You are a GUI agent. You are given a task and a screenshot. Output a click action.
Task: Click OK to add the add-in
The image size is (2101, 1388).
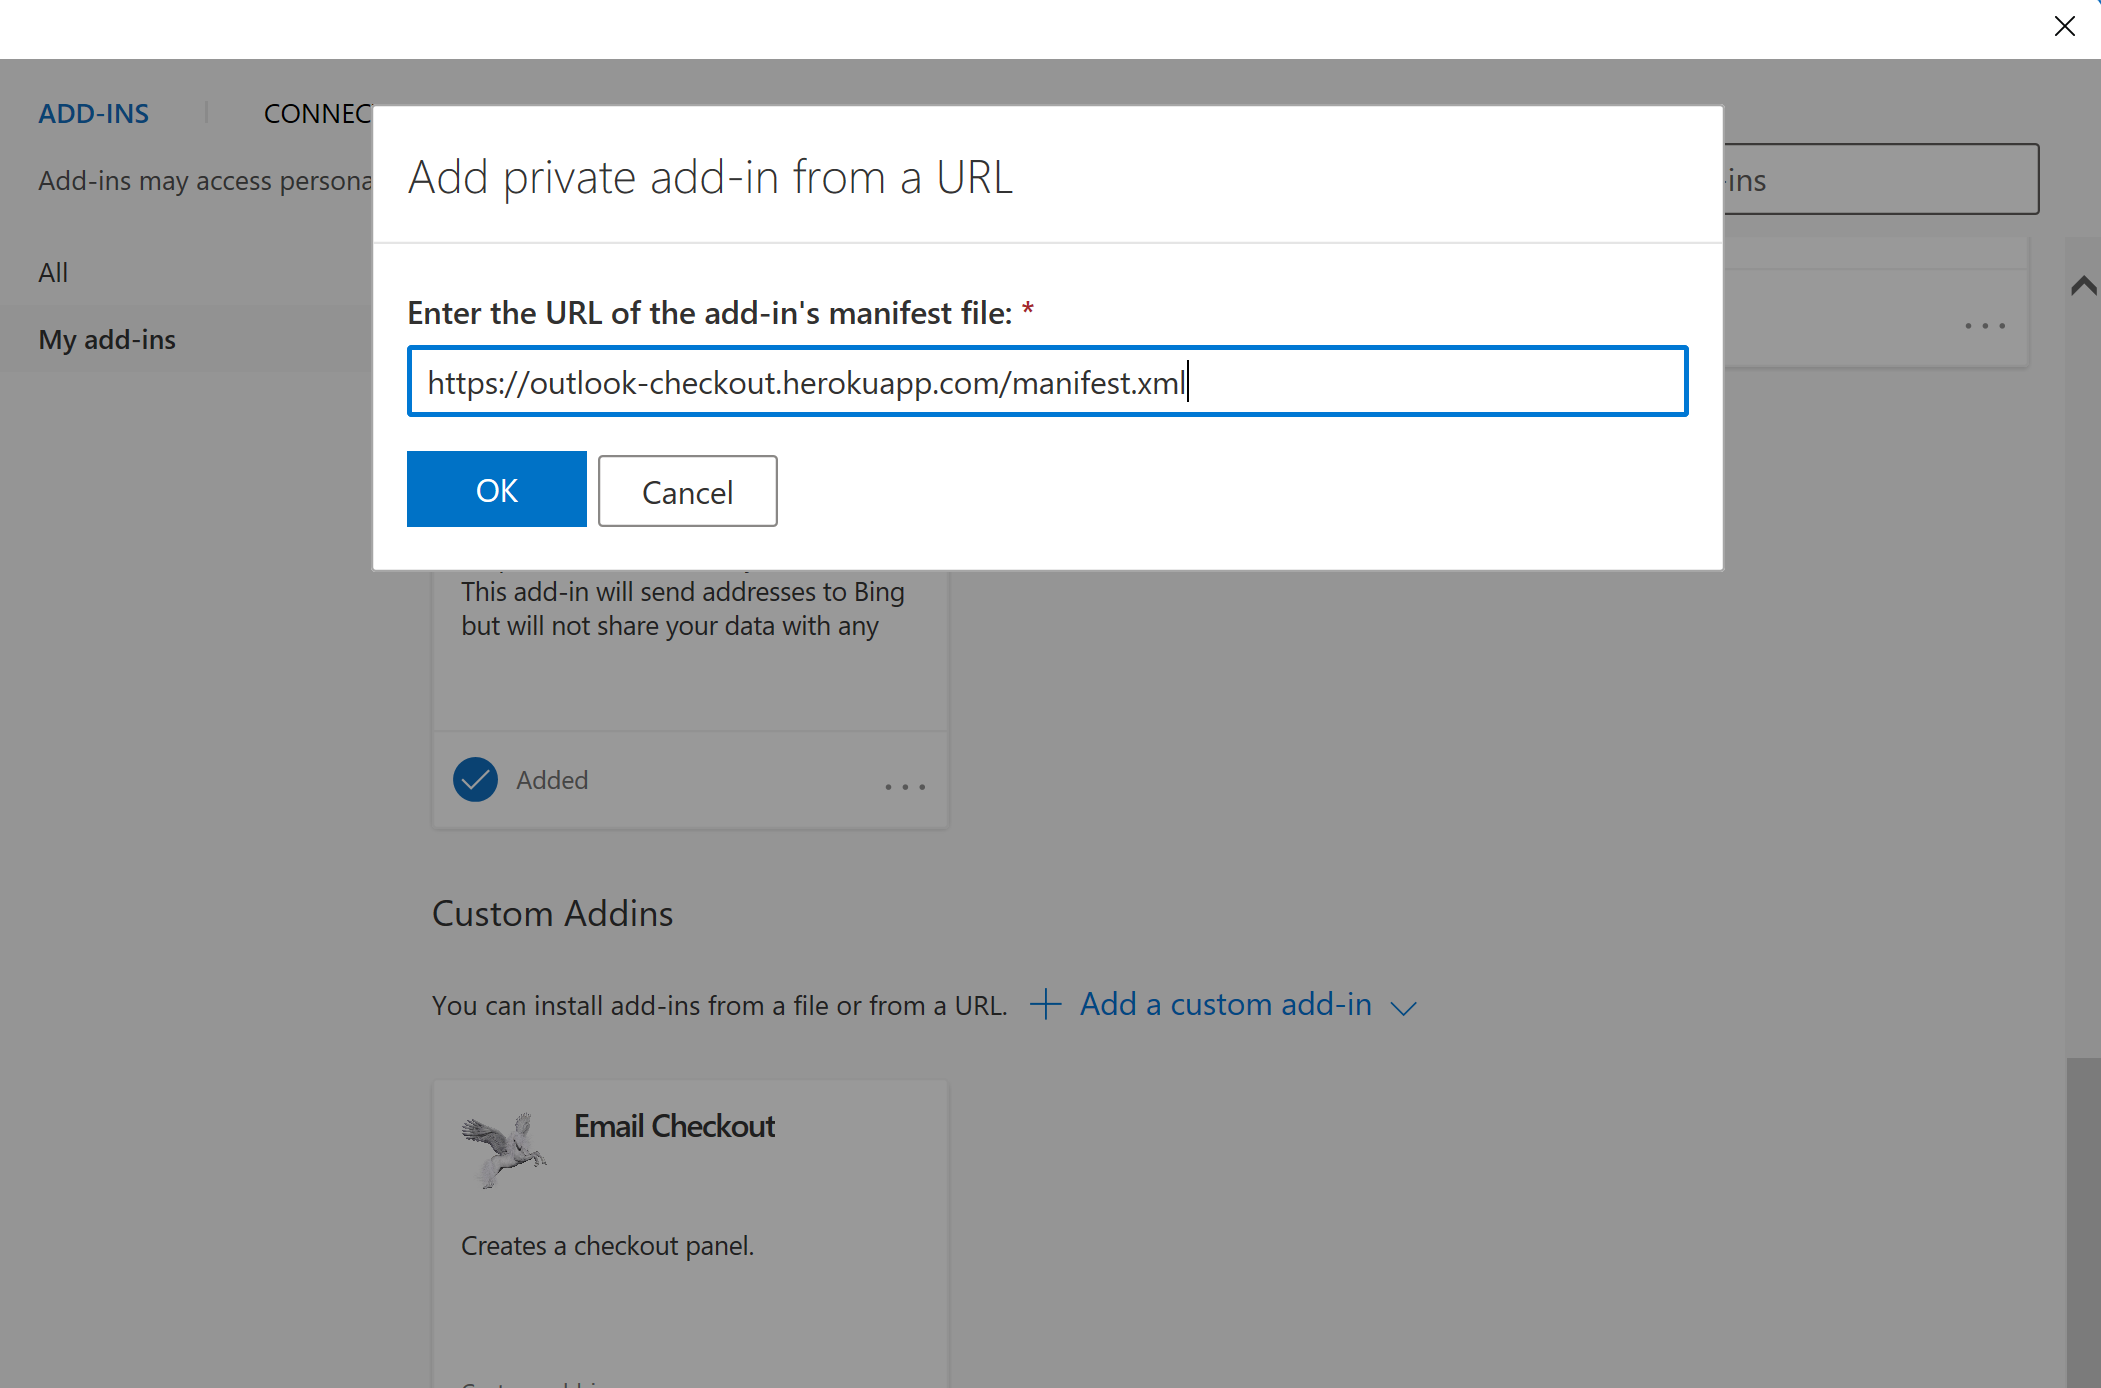point(496,490)
